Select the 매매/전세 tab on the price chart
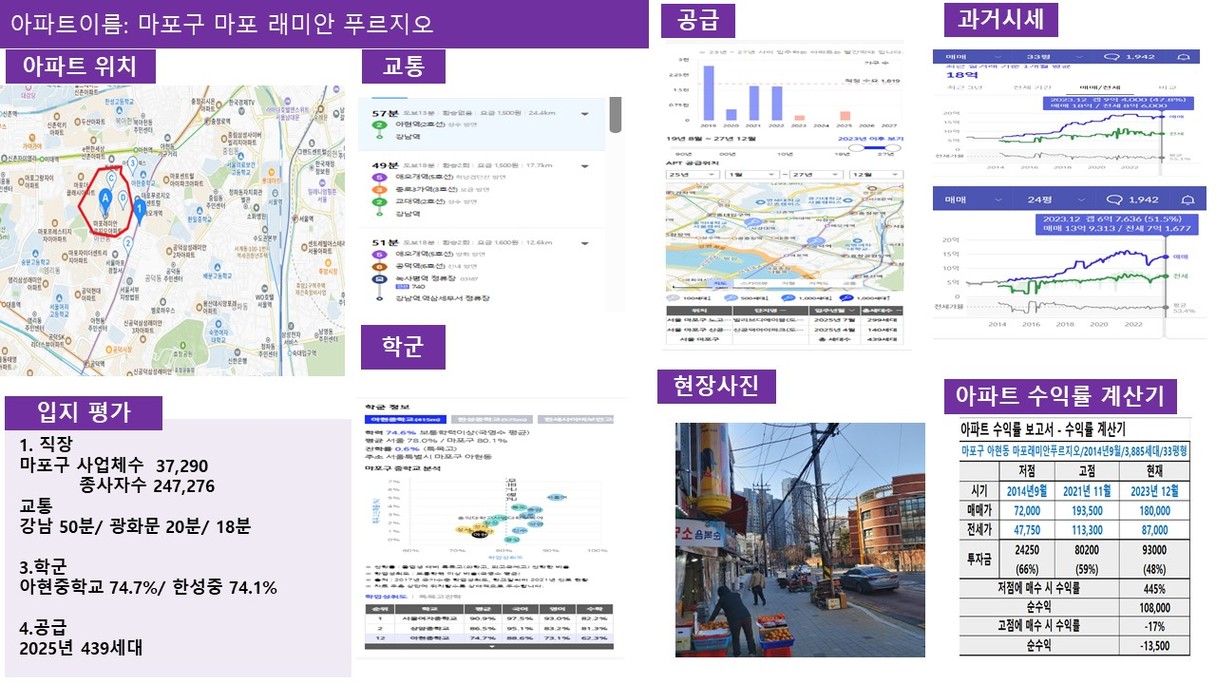This screenshot has width=1216, height=684. 1100,88
